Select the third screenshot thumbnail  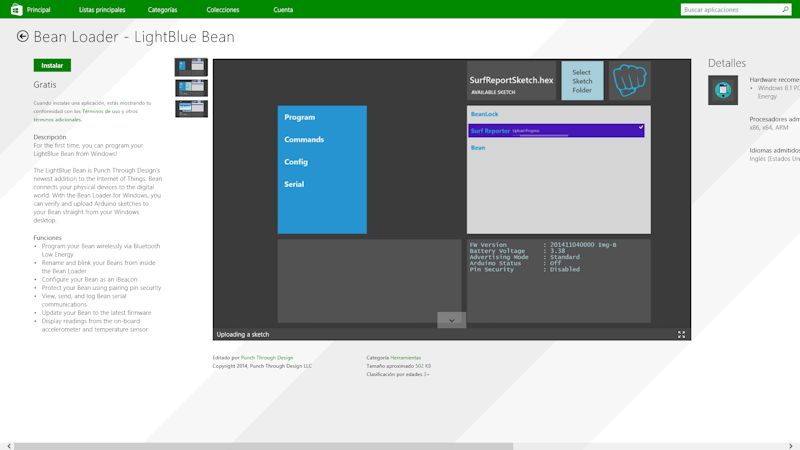click(191, 109)
